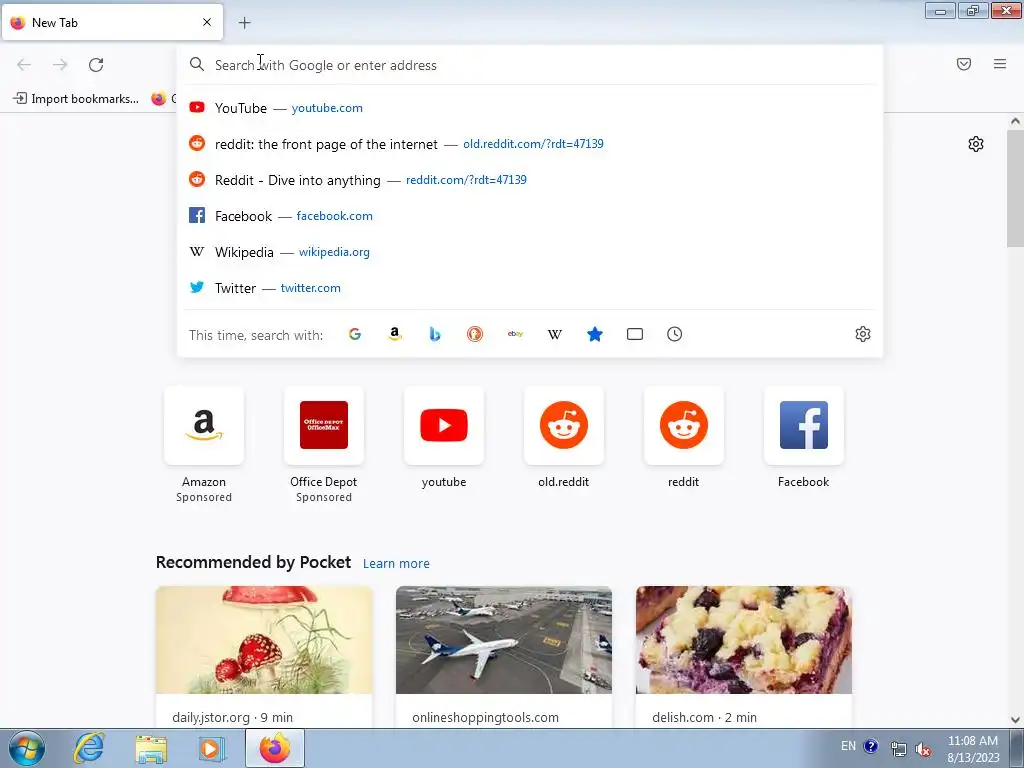Search this time with Bing icon
This screenshot has width=1024, height=768.
435,334
